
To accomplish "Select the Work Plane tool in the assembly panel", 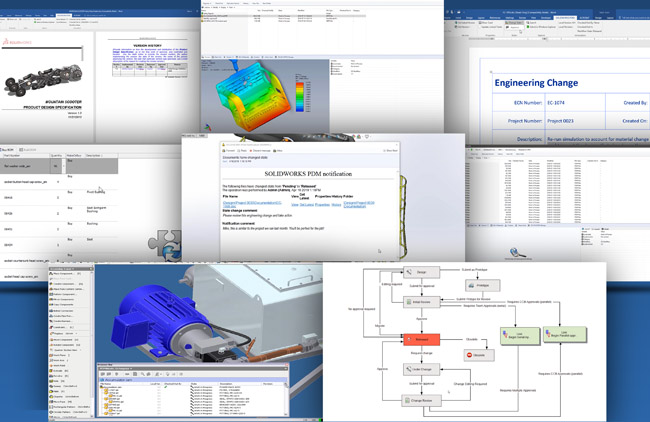I will point(60,355).
